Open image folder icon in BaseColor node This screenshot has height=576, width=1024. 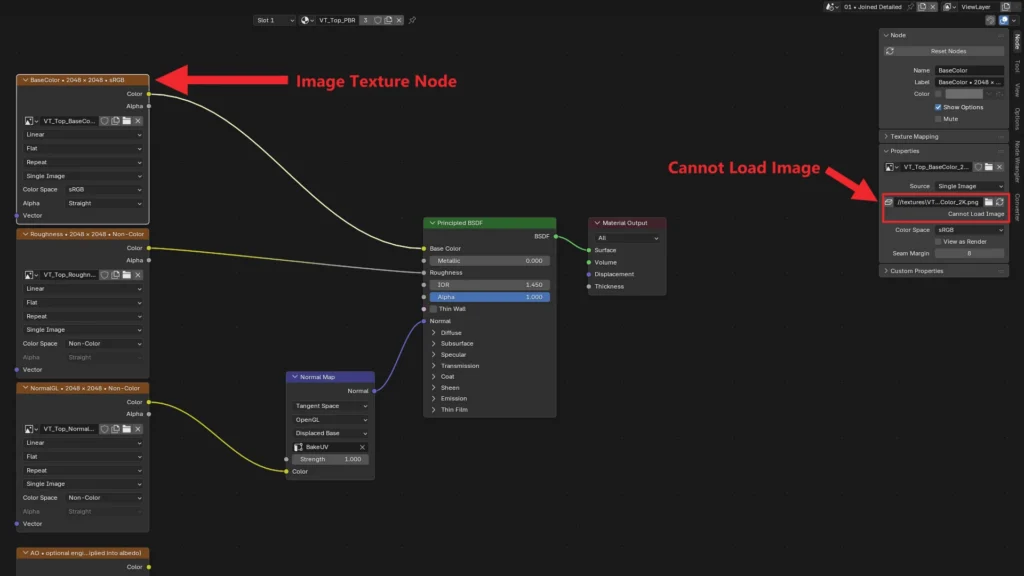(127, 121)
